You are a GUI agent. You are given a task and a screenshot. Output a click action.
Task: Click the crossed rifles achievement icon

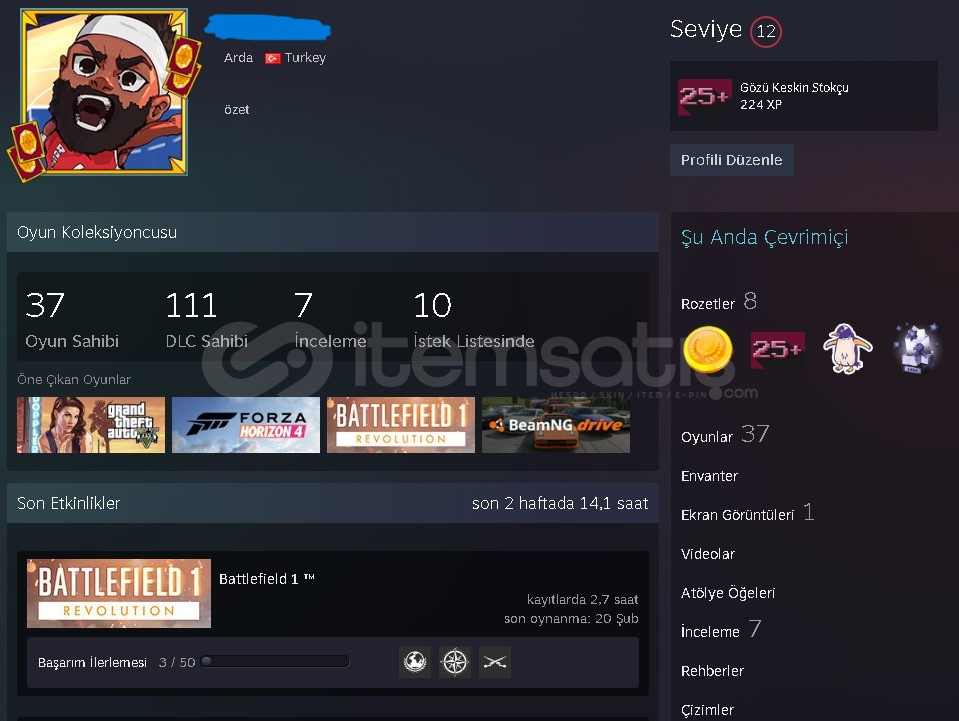(x=495, y=662)
